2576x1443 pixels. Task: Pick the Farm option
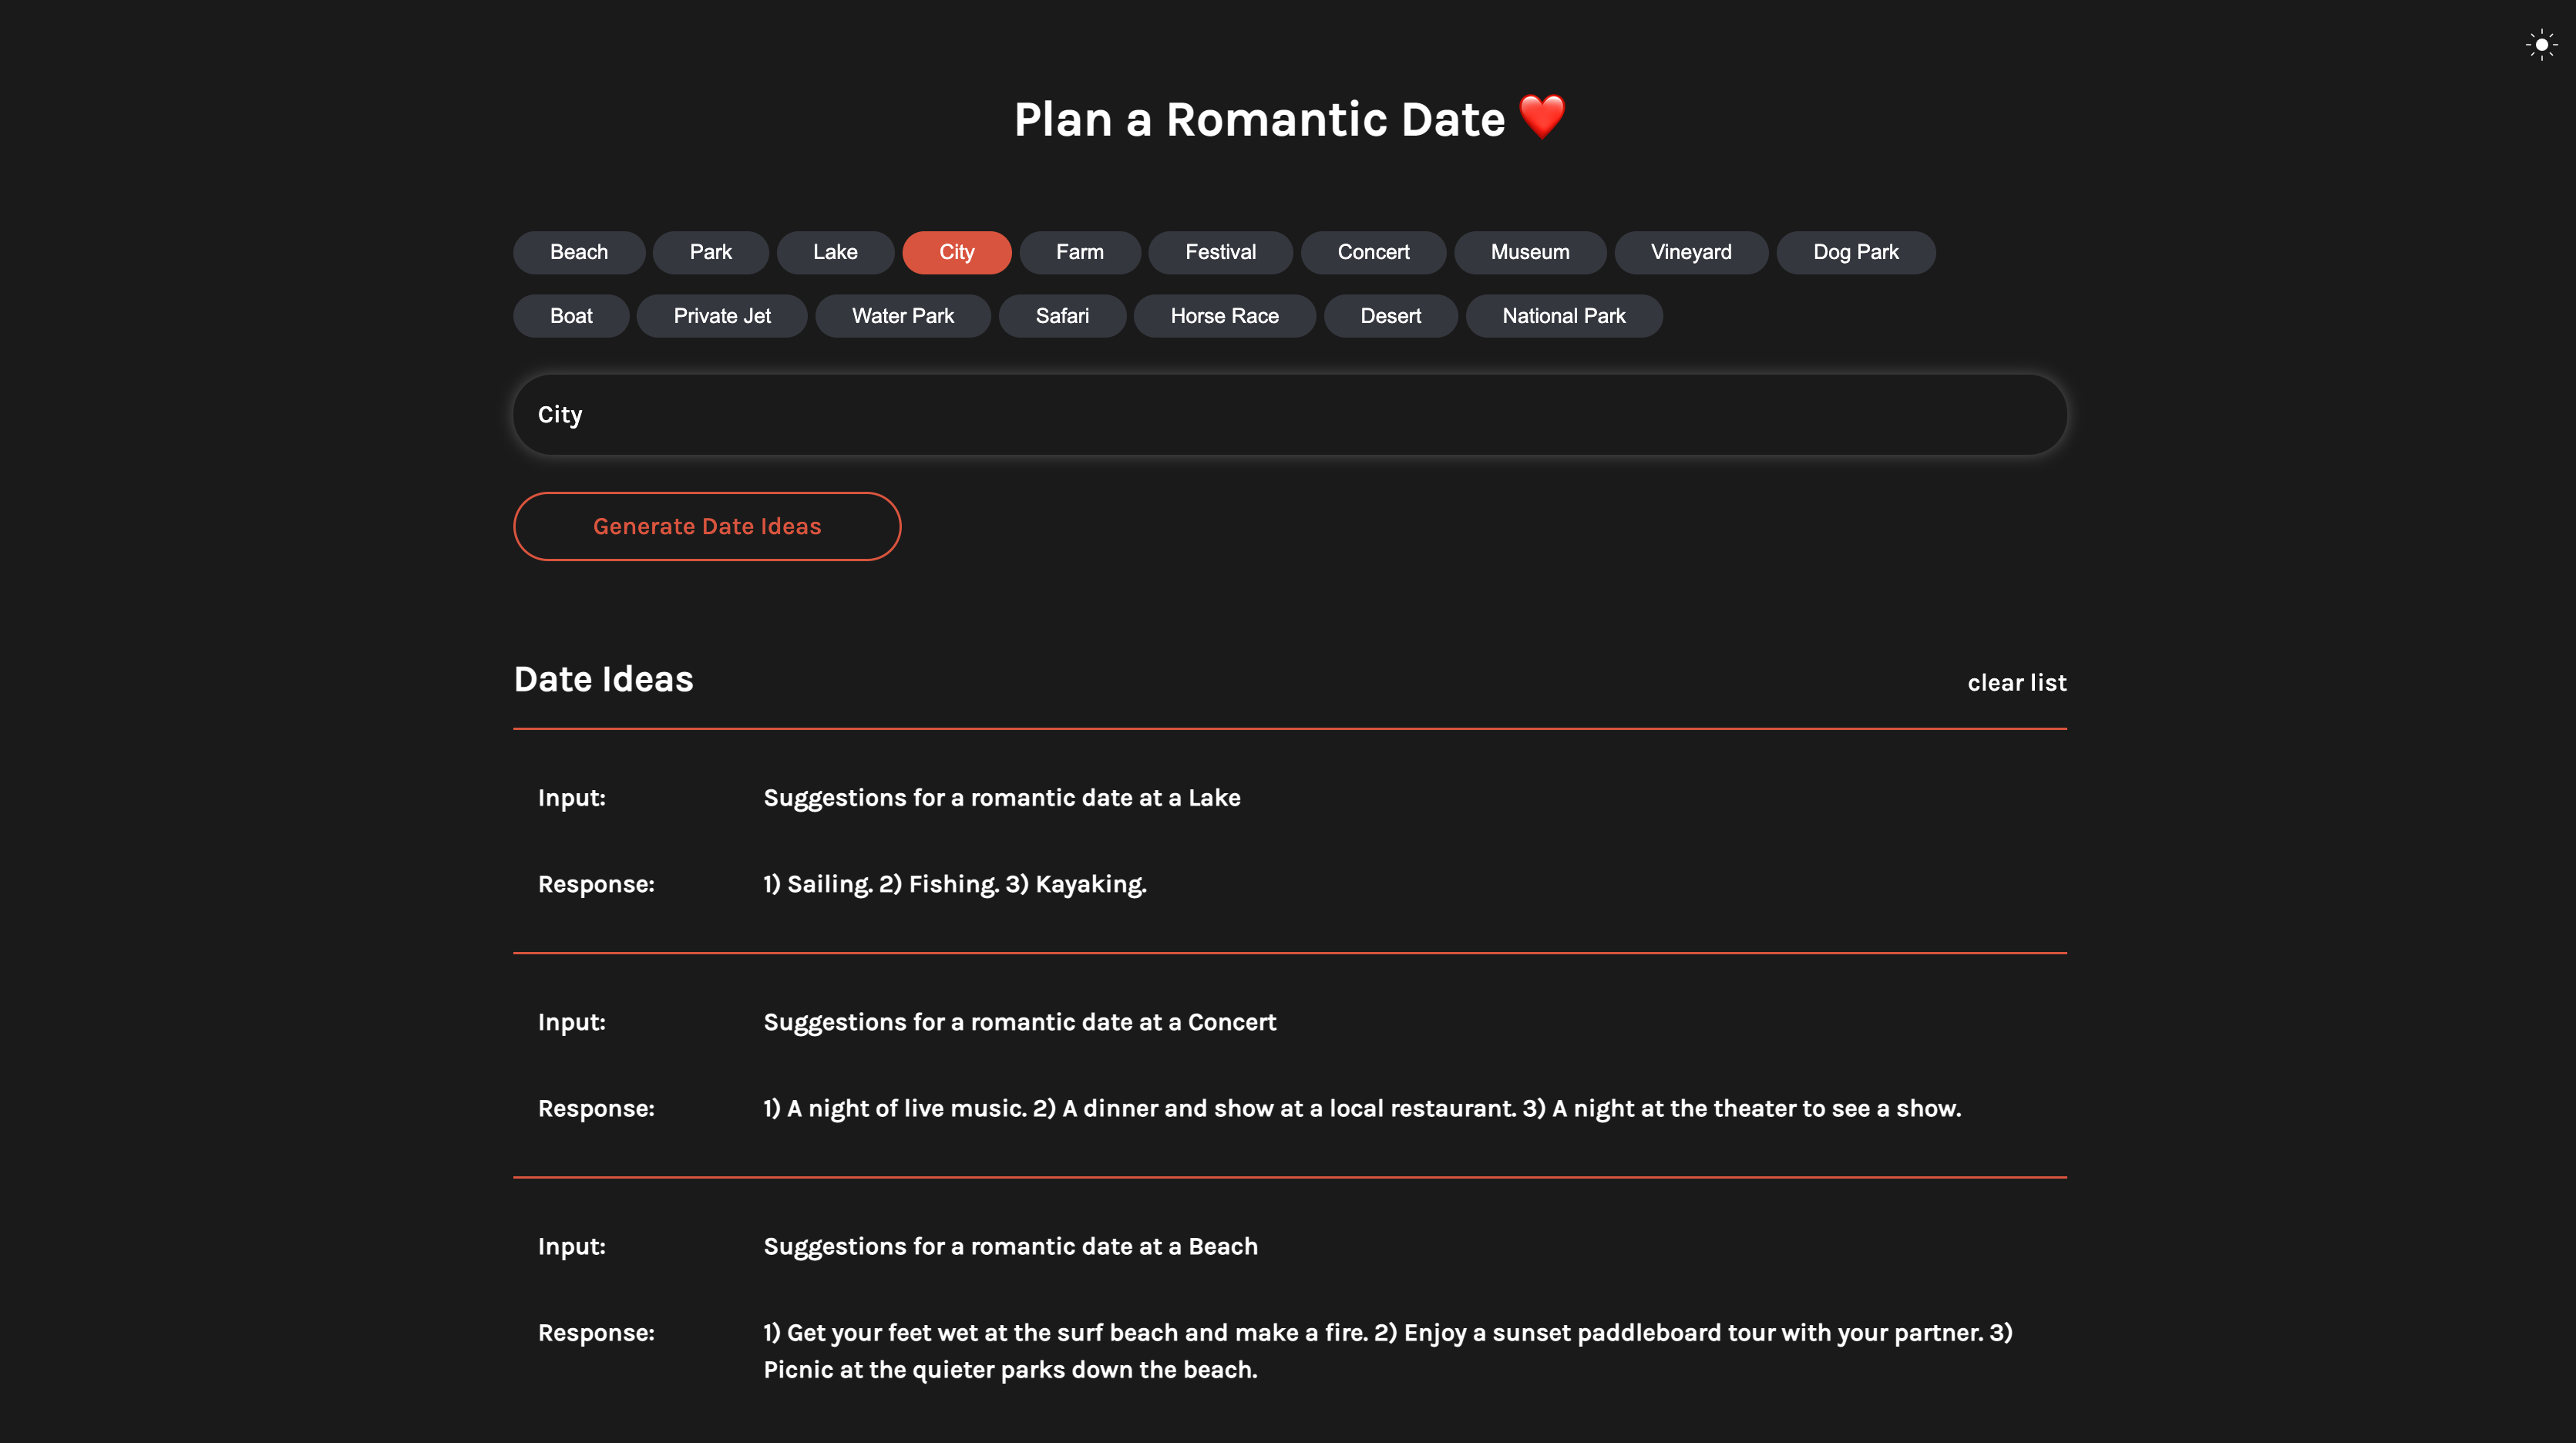(x=1079, y=252)
